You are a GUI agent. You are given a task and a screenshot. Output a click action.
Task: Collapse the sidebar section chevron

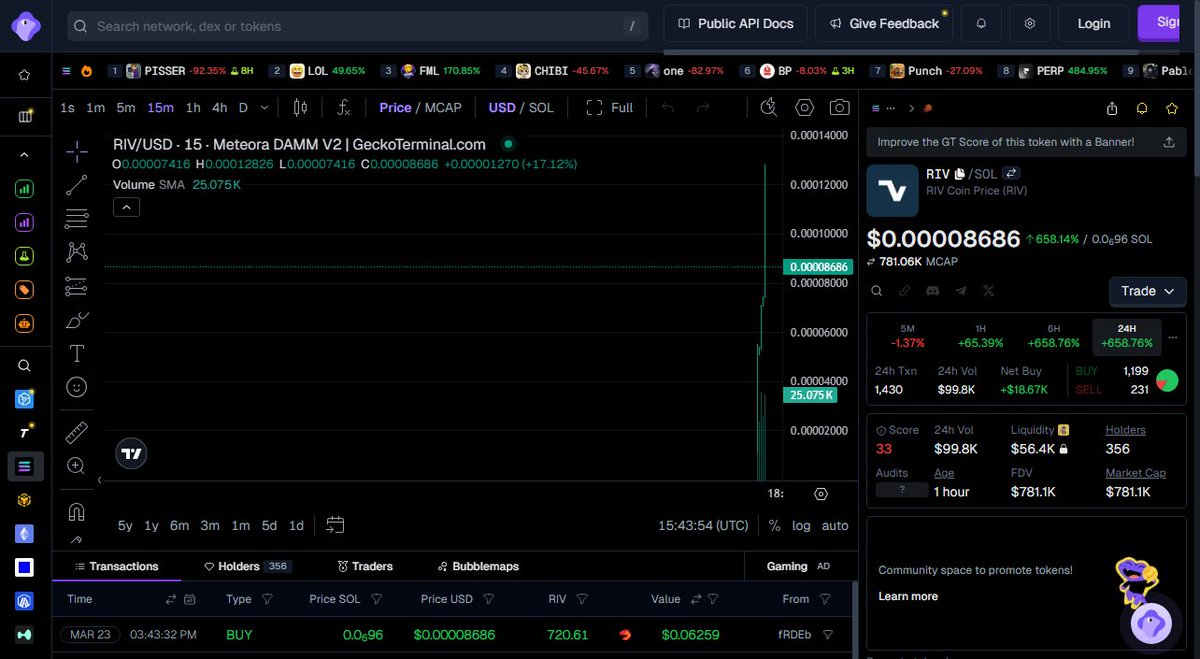pyautogui.click(x=24, y=155)
